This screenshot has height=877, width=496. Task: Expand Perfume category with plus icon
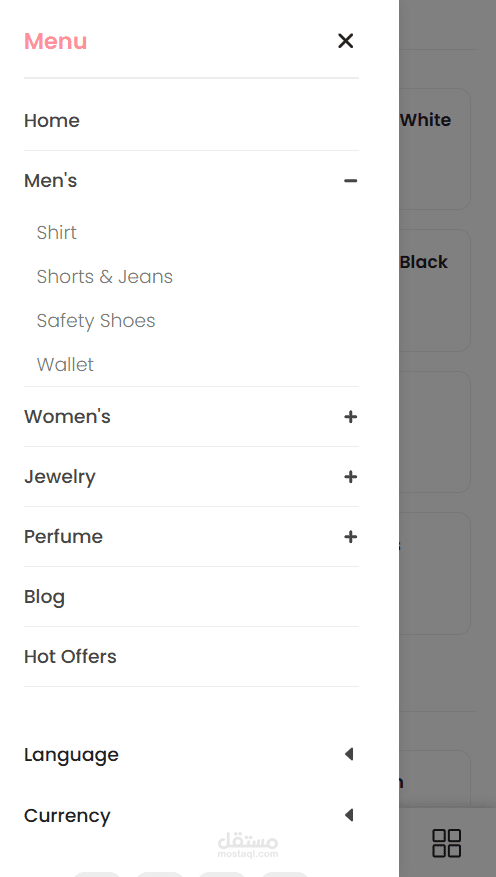click(351, 537)
